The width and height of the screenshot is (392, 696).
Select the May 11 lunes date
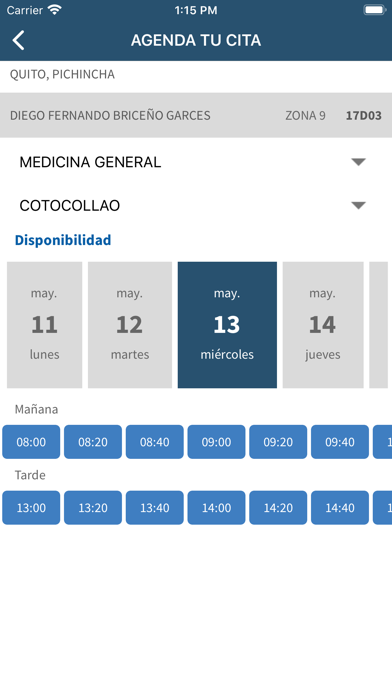pos(44,325)
